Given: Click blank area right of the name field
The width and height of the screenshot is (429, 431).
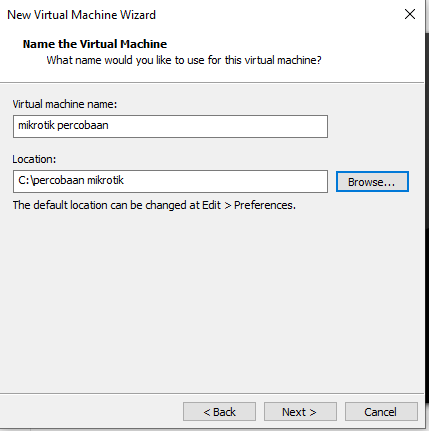Looking at the screenshot, I should click(x=375, y=126).
